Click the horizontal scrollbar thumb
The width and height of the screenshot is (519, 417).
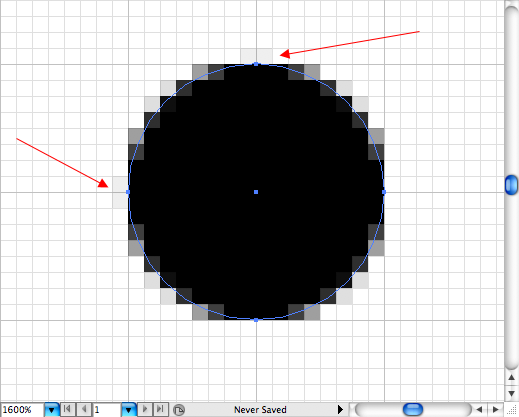click(413, 409)
